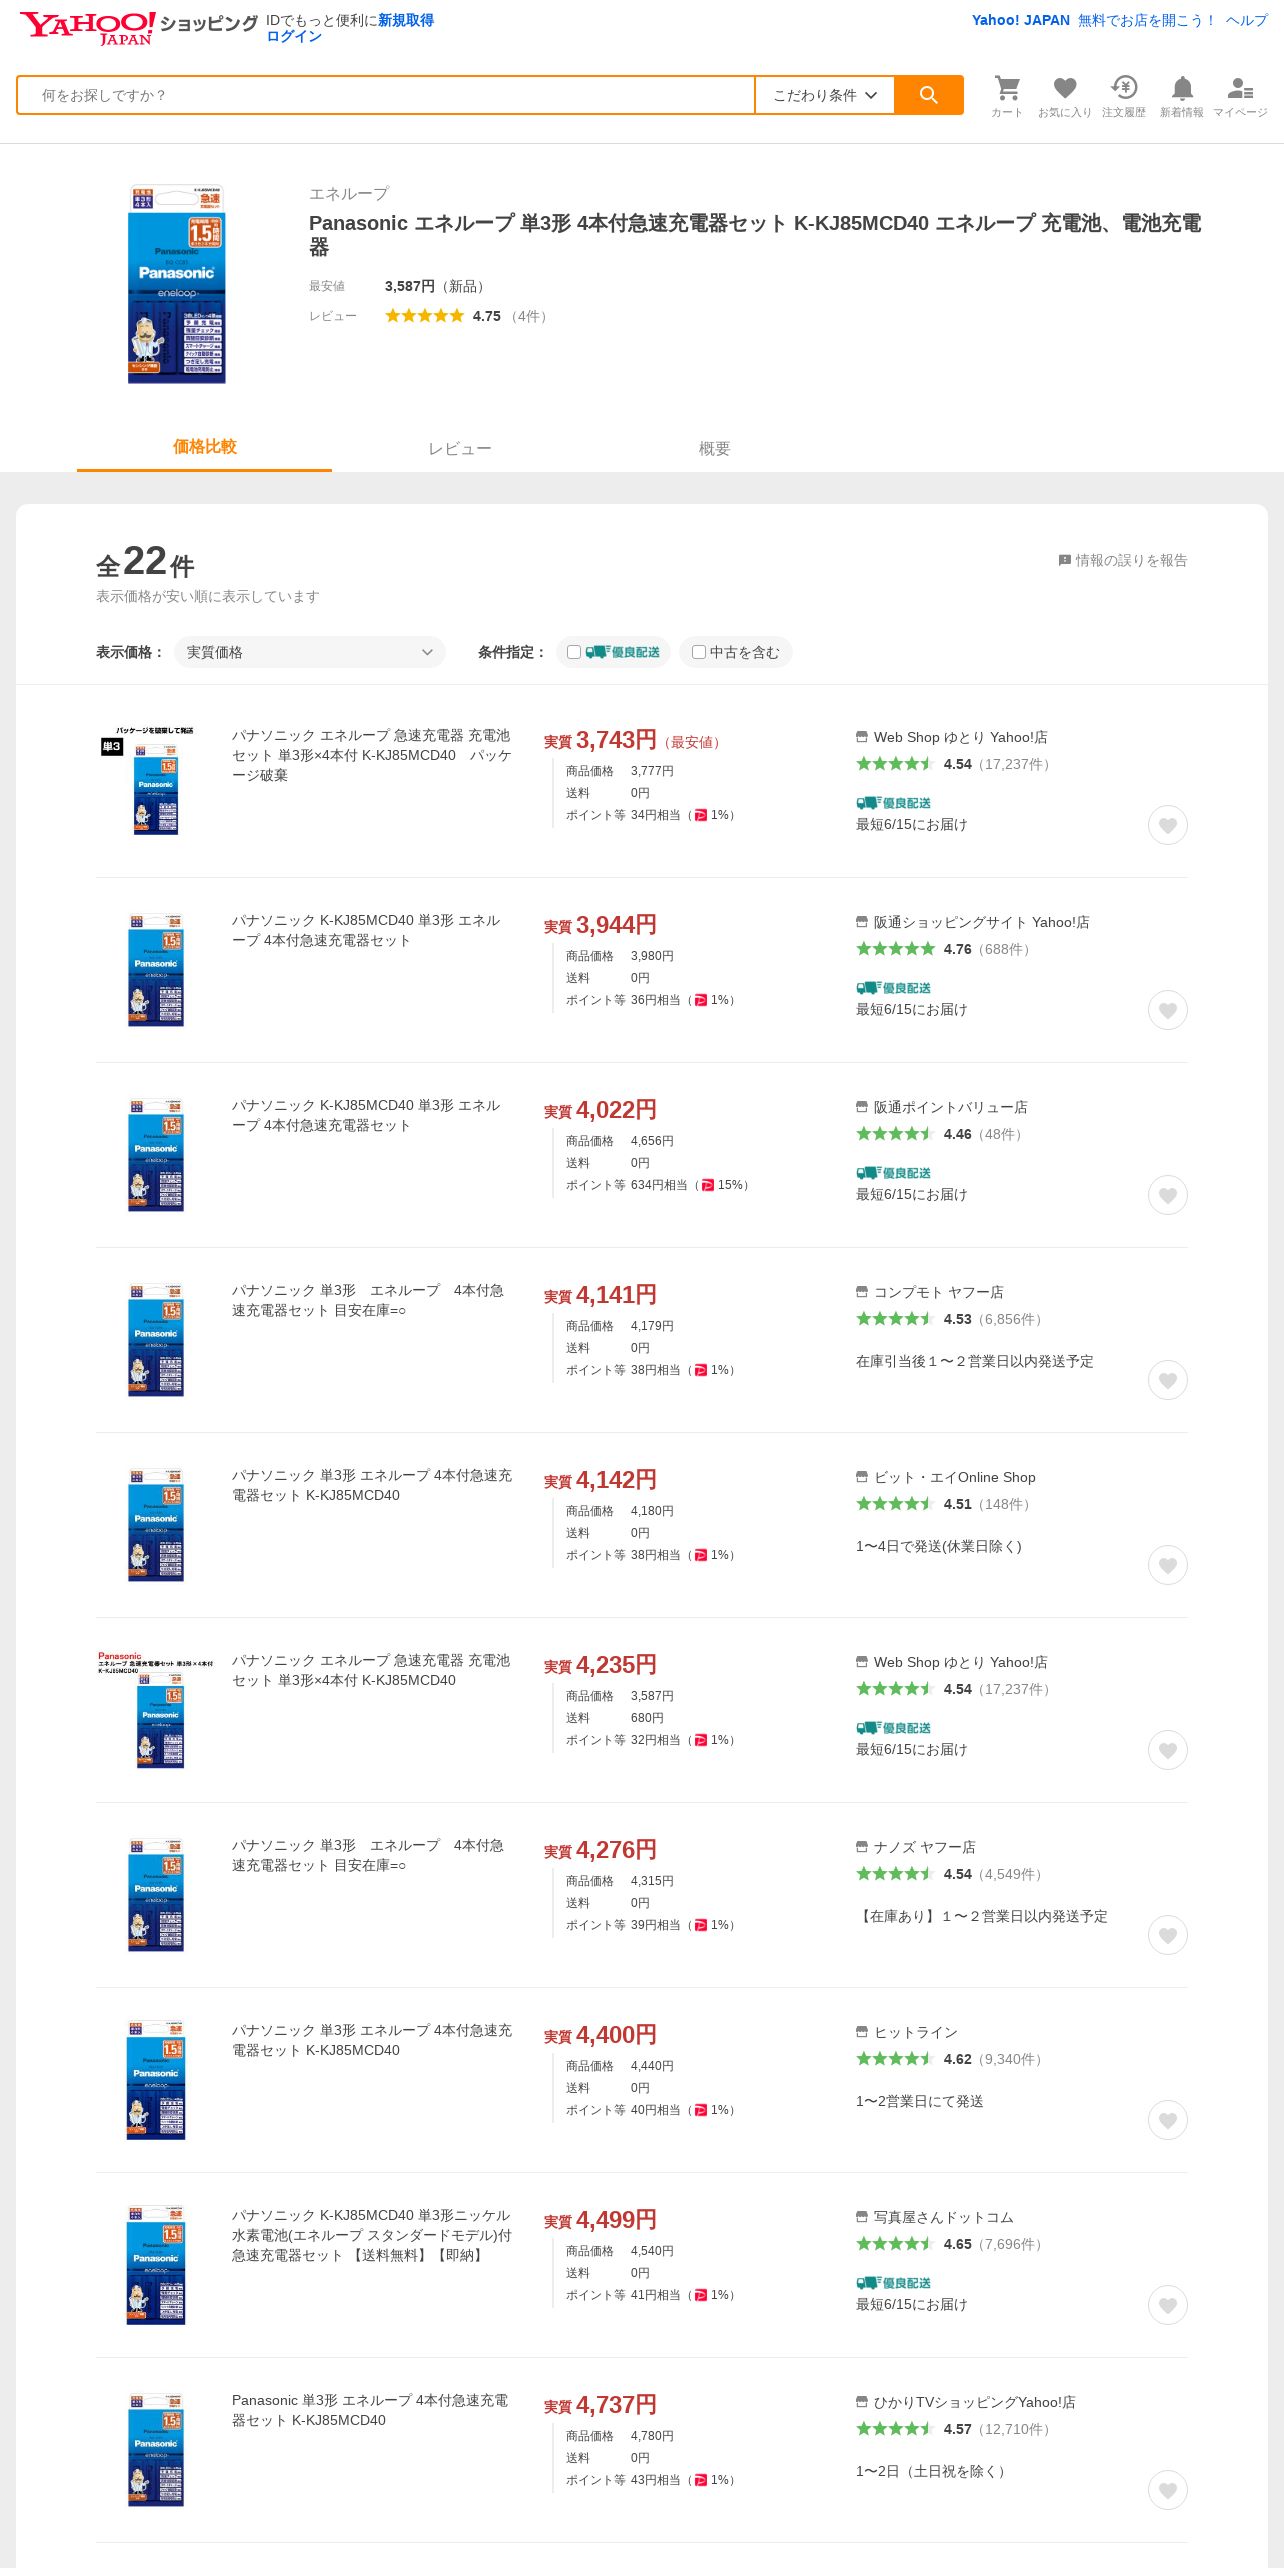The image size is (1284, 2568).
Task: Favorite the 4,400円 ヒットライン offer
Action: (1167, 2120)
